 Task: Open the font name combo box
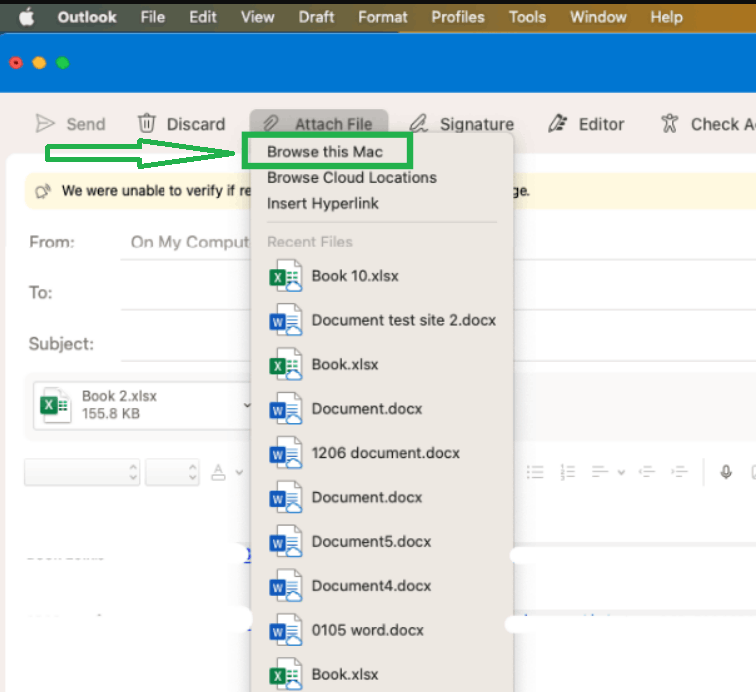(82, 472)
